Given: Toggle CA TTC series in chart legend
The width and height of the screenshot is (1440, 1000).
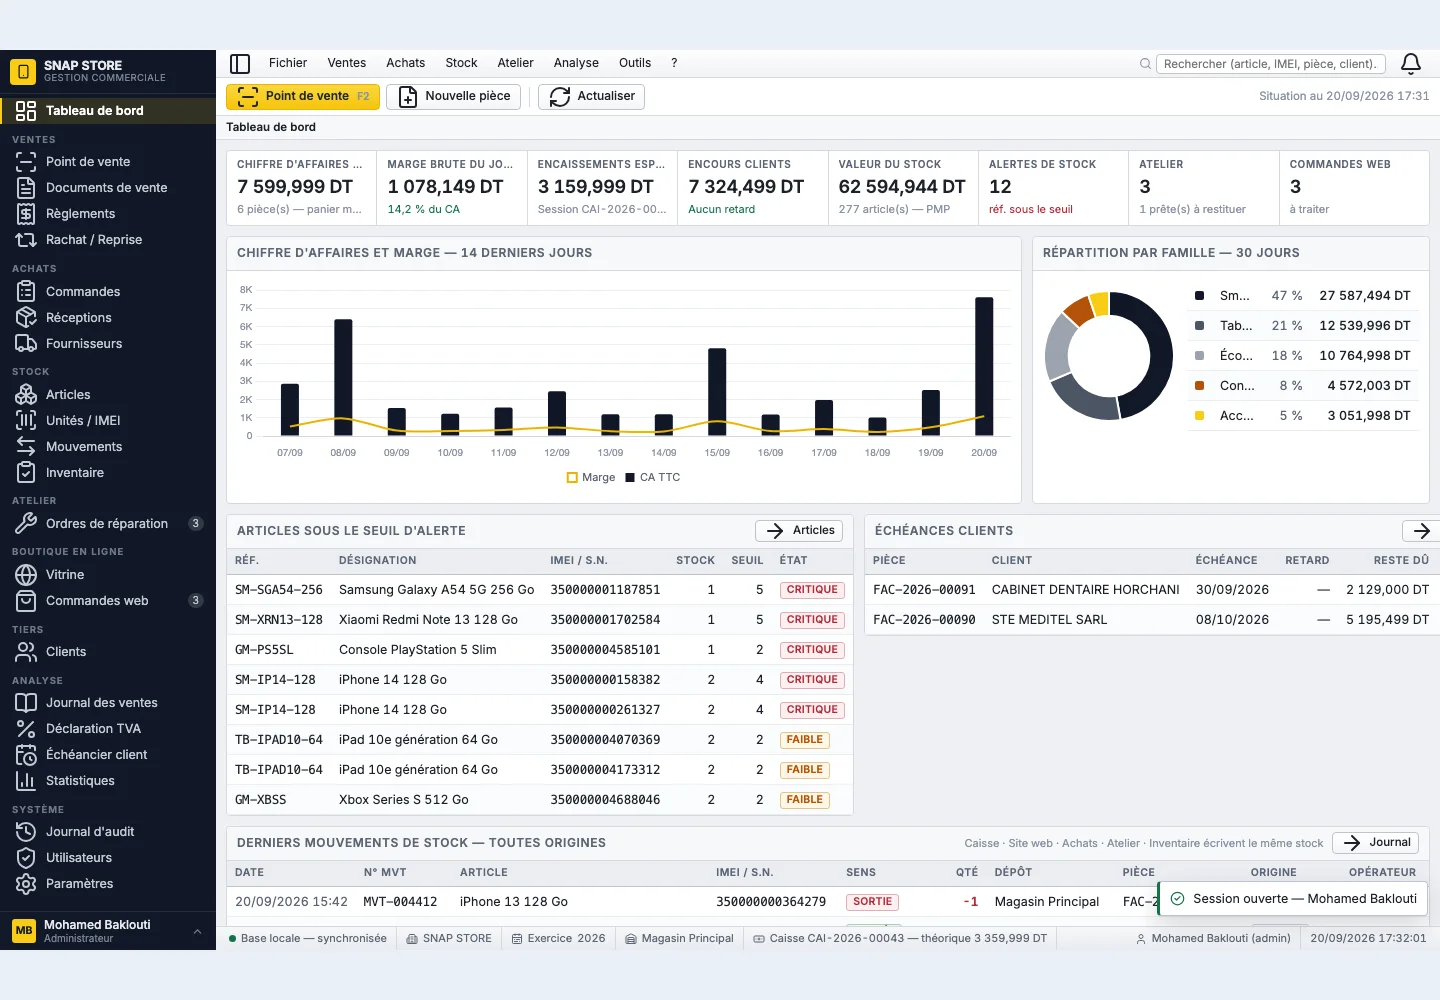Looking at the screenshot, I should coord(652,477).
